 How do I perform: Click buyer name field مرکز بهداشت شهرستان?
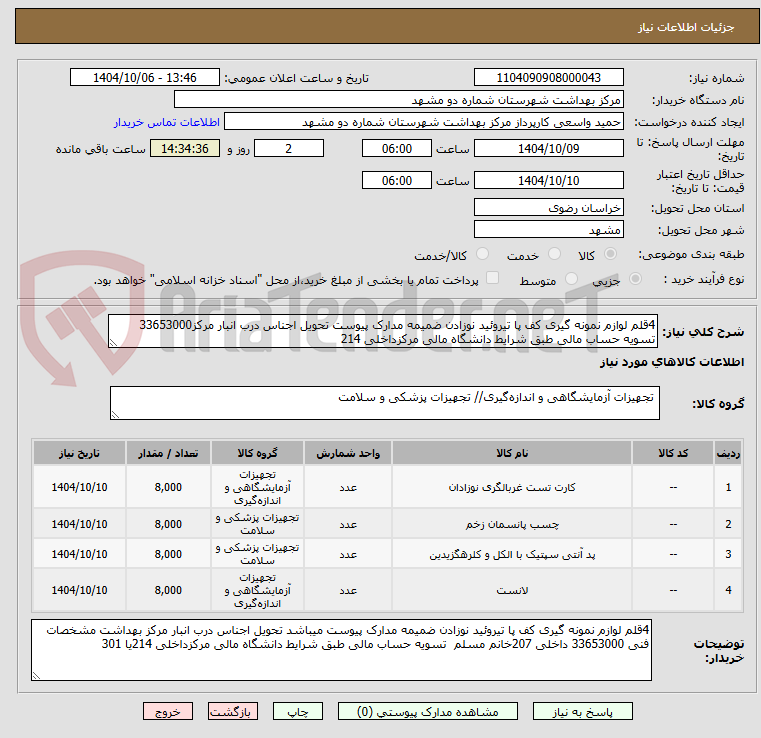(398, 100)
